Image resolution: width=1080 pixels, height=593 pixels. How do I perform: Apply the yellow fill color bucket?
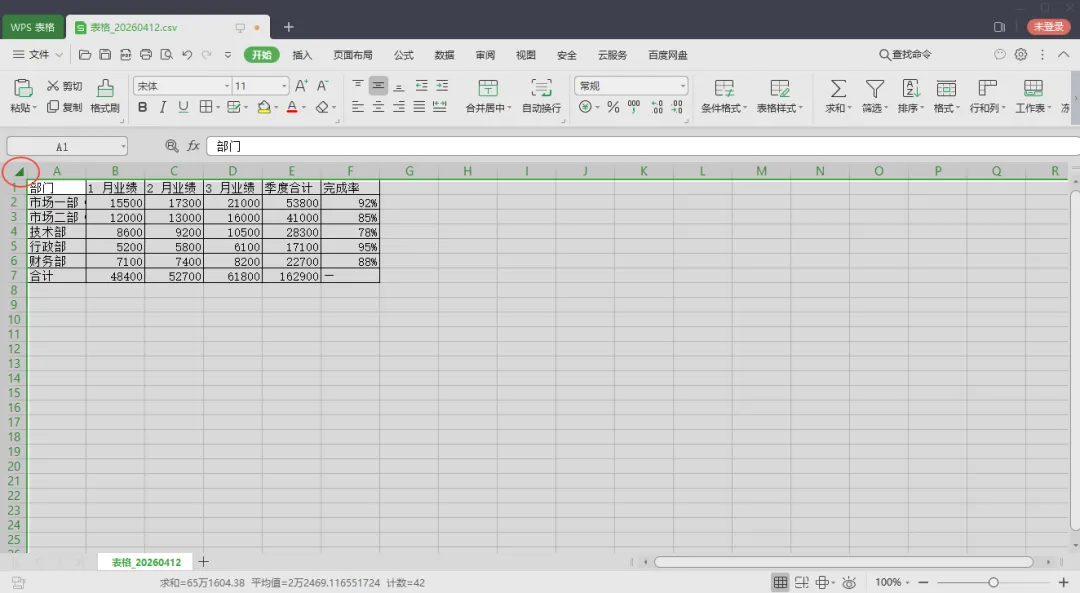pos(264,107)
